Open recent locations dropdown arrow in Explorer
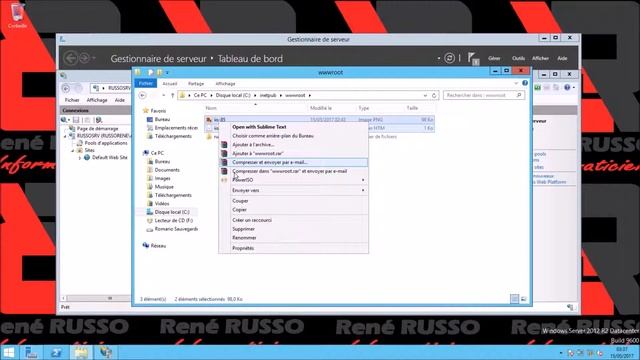This screenshot has height=360, width=640. 163,95
